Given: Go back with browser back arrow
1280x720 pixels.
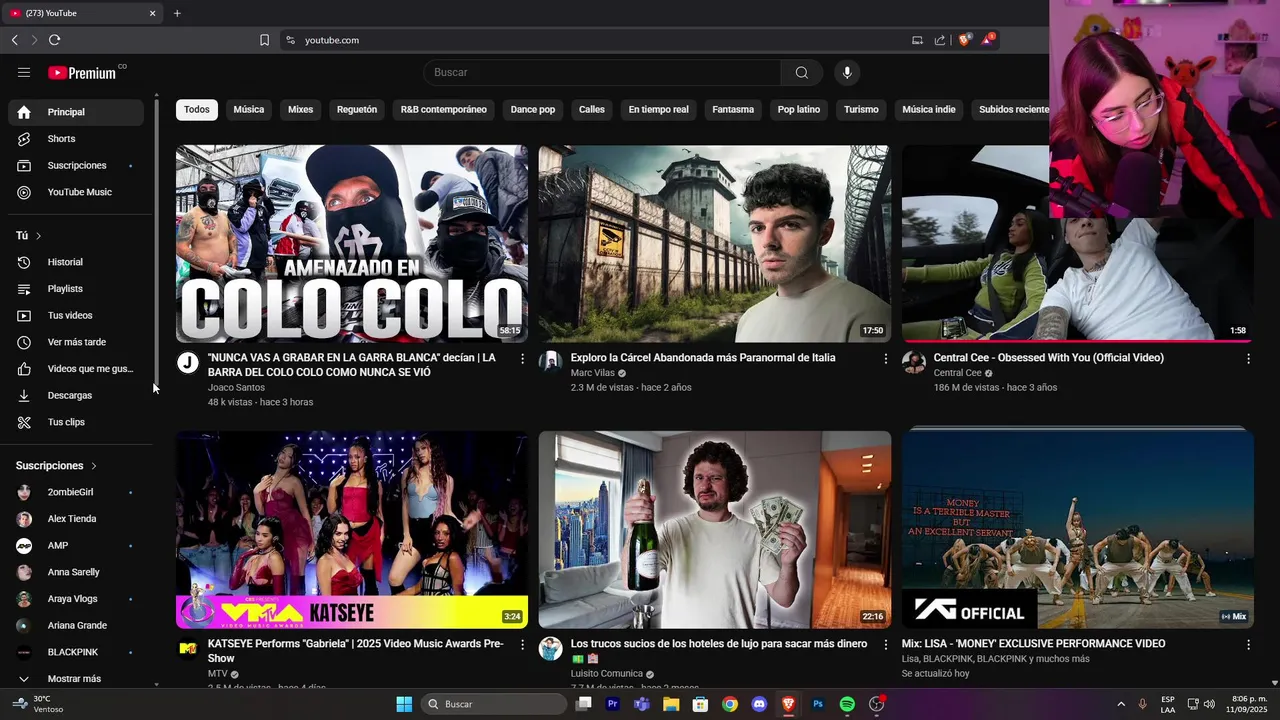Looking at the screenshot, I should tap(14, 40).
